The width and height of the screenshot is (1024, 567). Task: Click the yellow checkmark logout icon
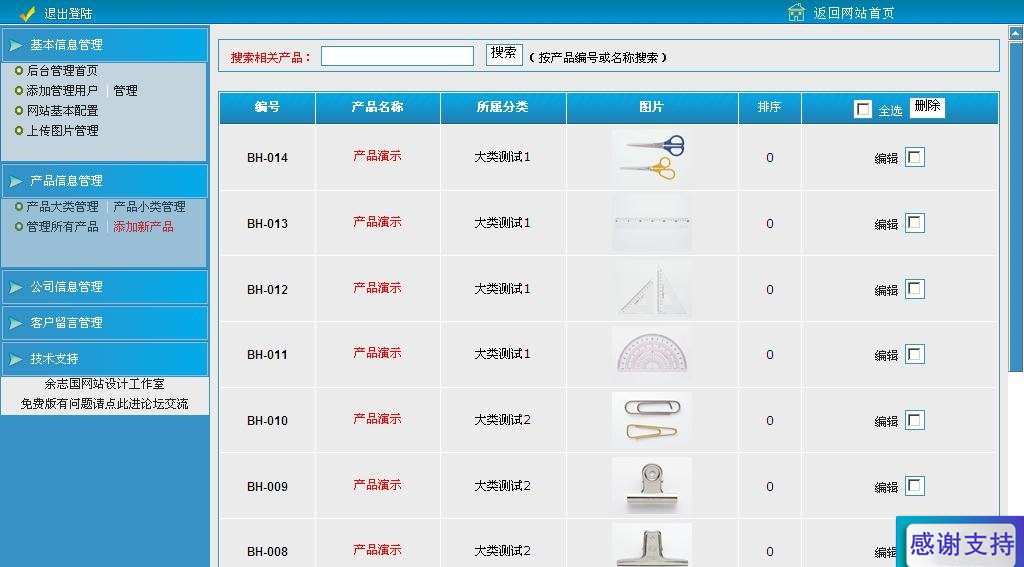(27, 13)
